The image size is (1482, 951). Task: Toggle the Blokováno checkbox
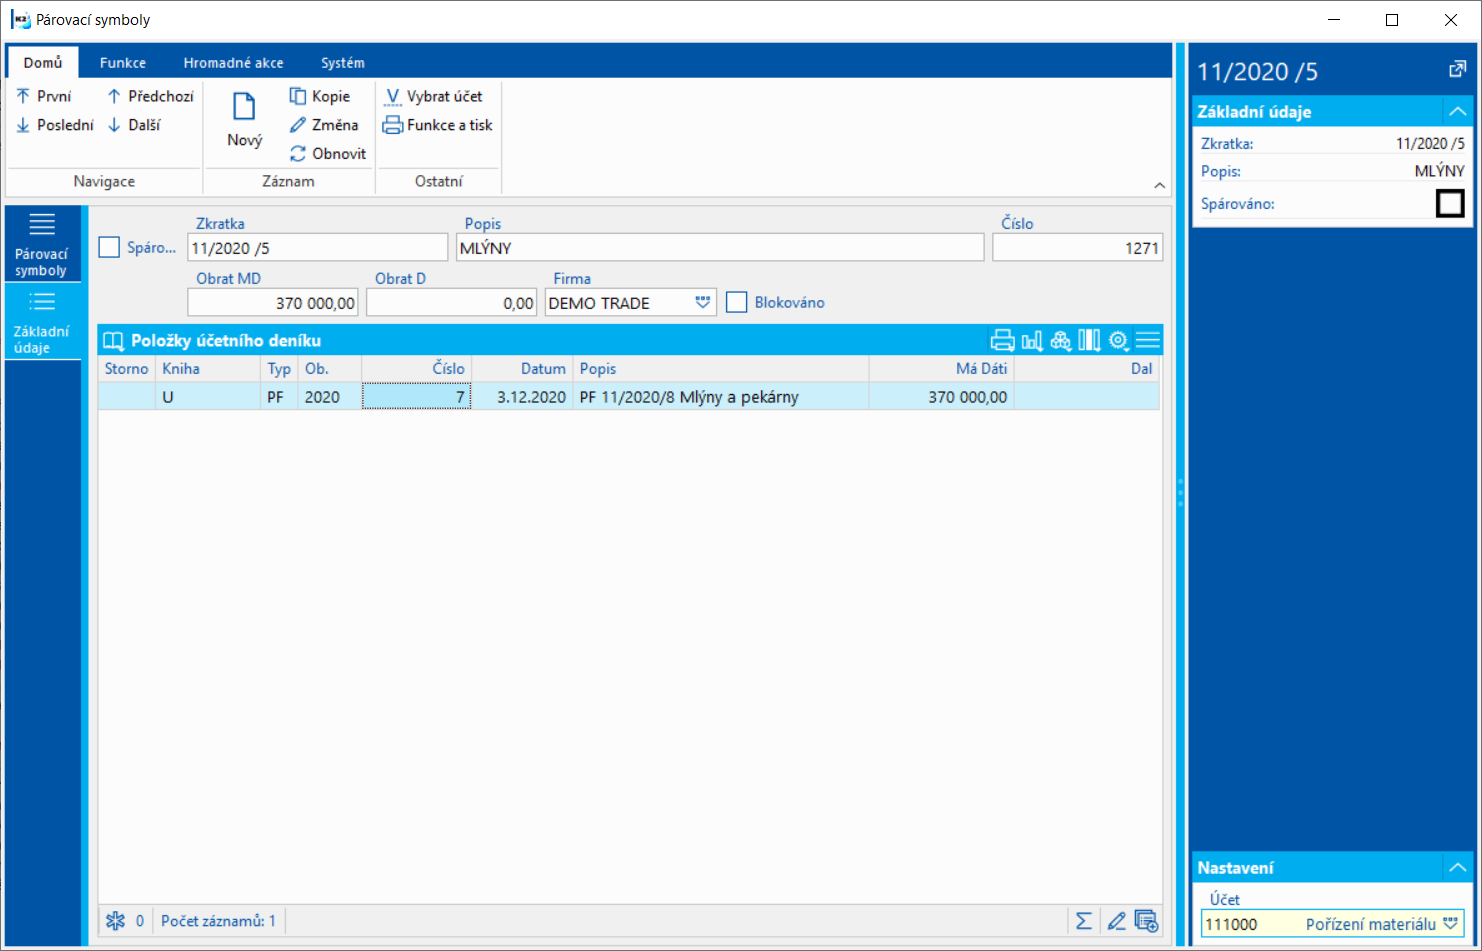737,302
